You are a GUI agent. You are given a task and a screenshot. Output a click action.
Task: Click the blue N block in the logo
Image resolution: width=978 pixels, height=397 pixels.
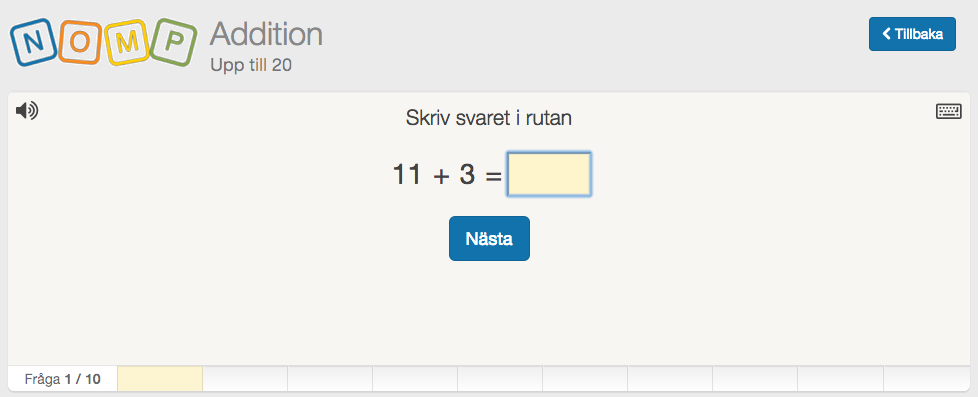[34, 42]
